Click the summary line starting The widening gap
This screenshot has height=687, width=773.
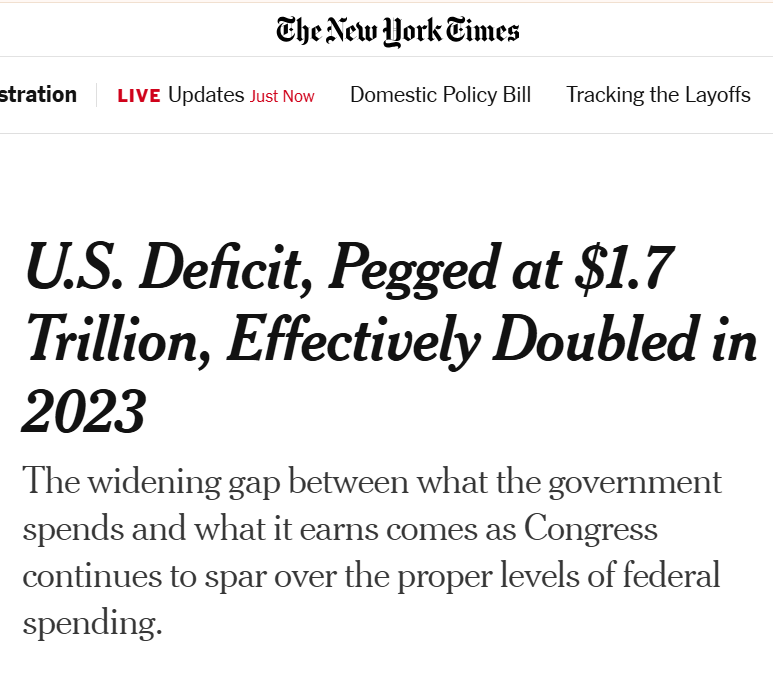(x=372, y=482)
